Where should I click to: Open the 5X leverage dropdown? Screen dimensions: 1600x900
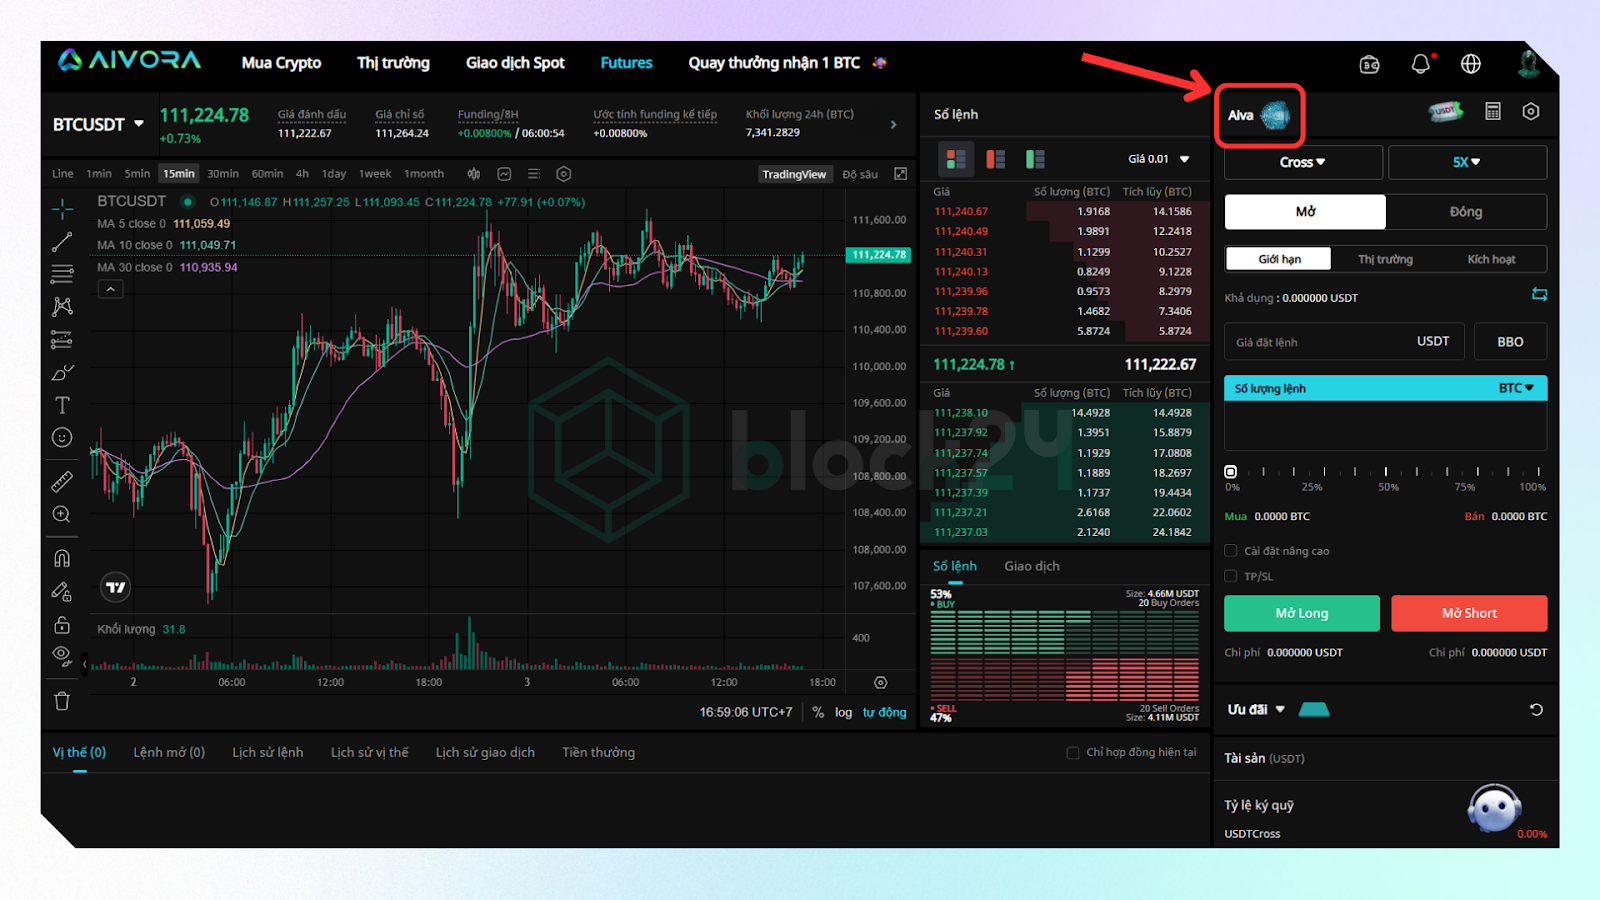(x=1467, y=162)
